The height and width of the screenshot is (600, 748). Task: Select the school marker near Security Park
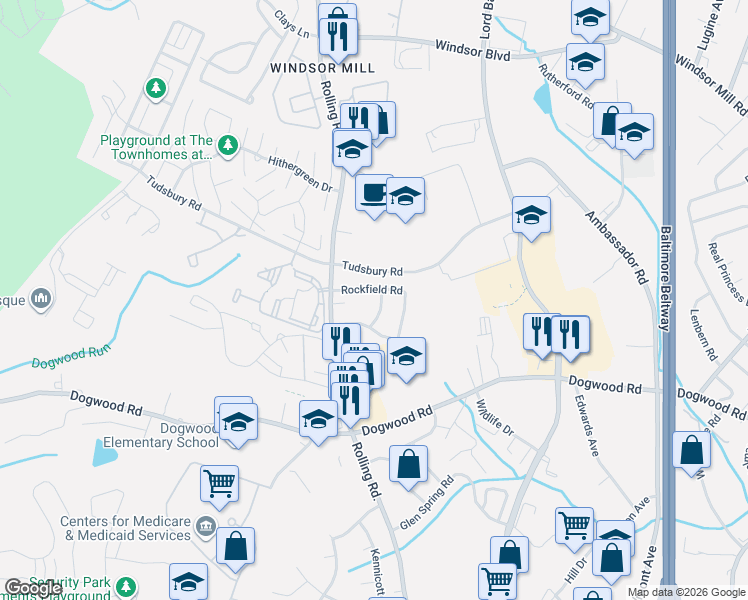[x=188, y=583]
